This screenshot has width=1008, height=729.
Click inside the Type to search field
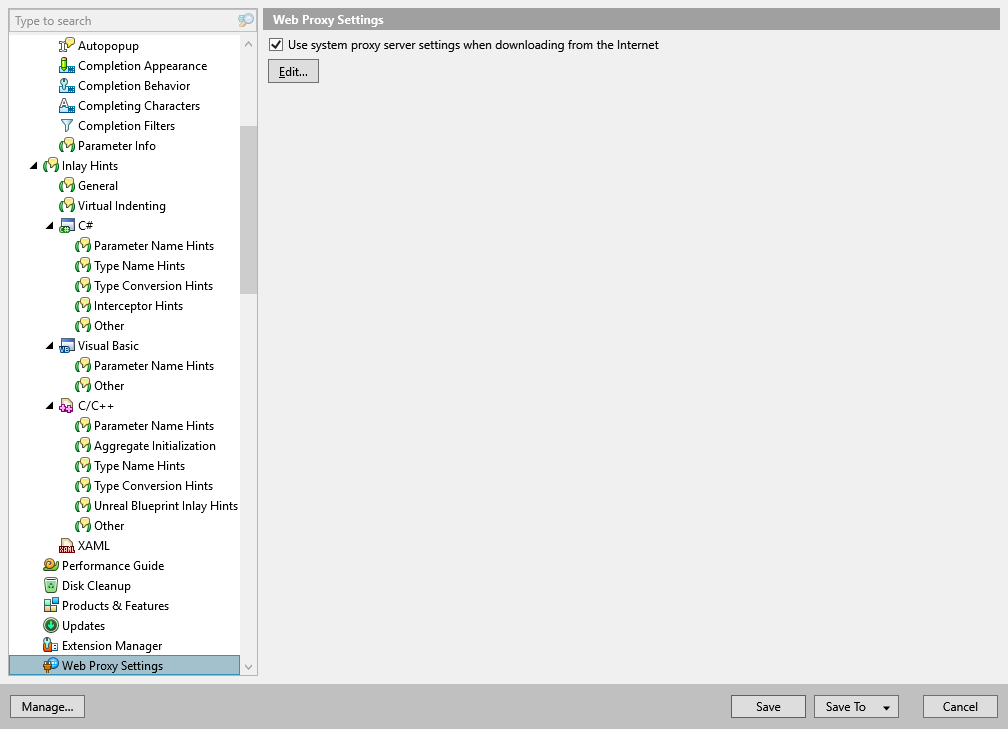[x=120, y=20]
